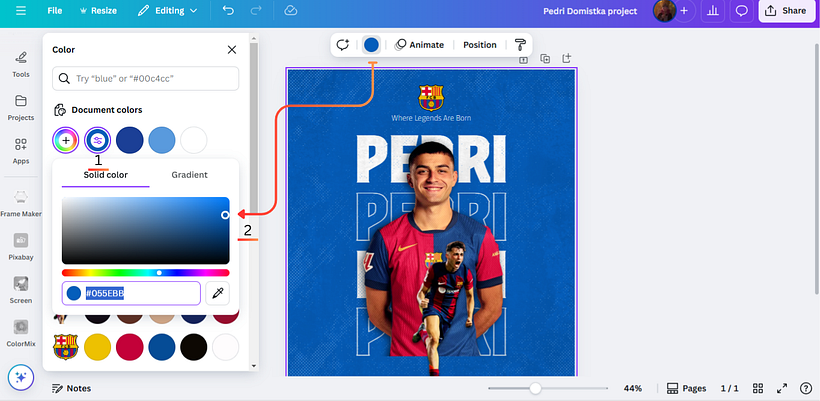Open the Tools sidebar panel
This screenshot has height=401, width=820.
21,64
